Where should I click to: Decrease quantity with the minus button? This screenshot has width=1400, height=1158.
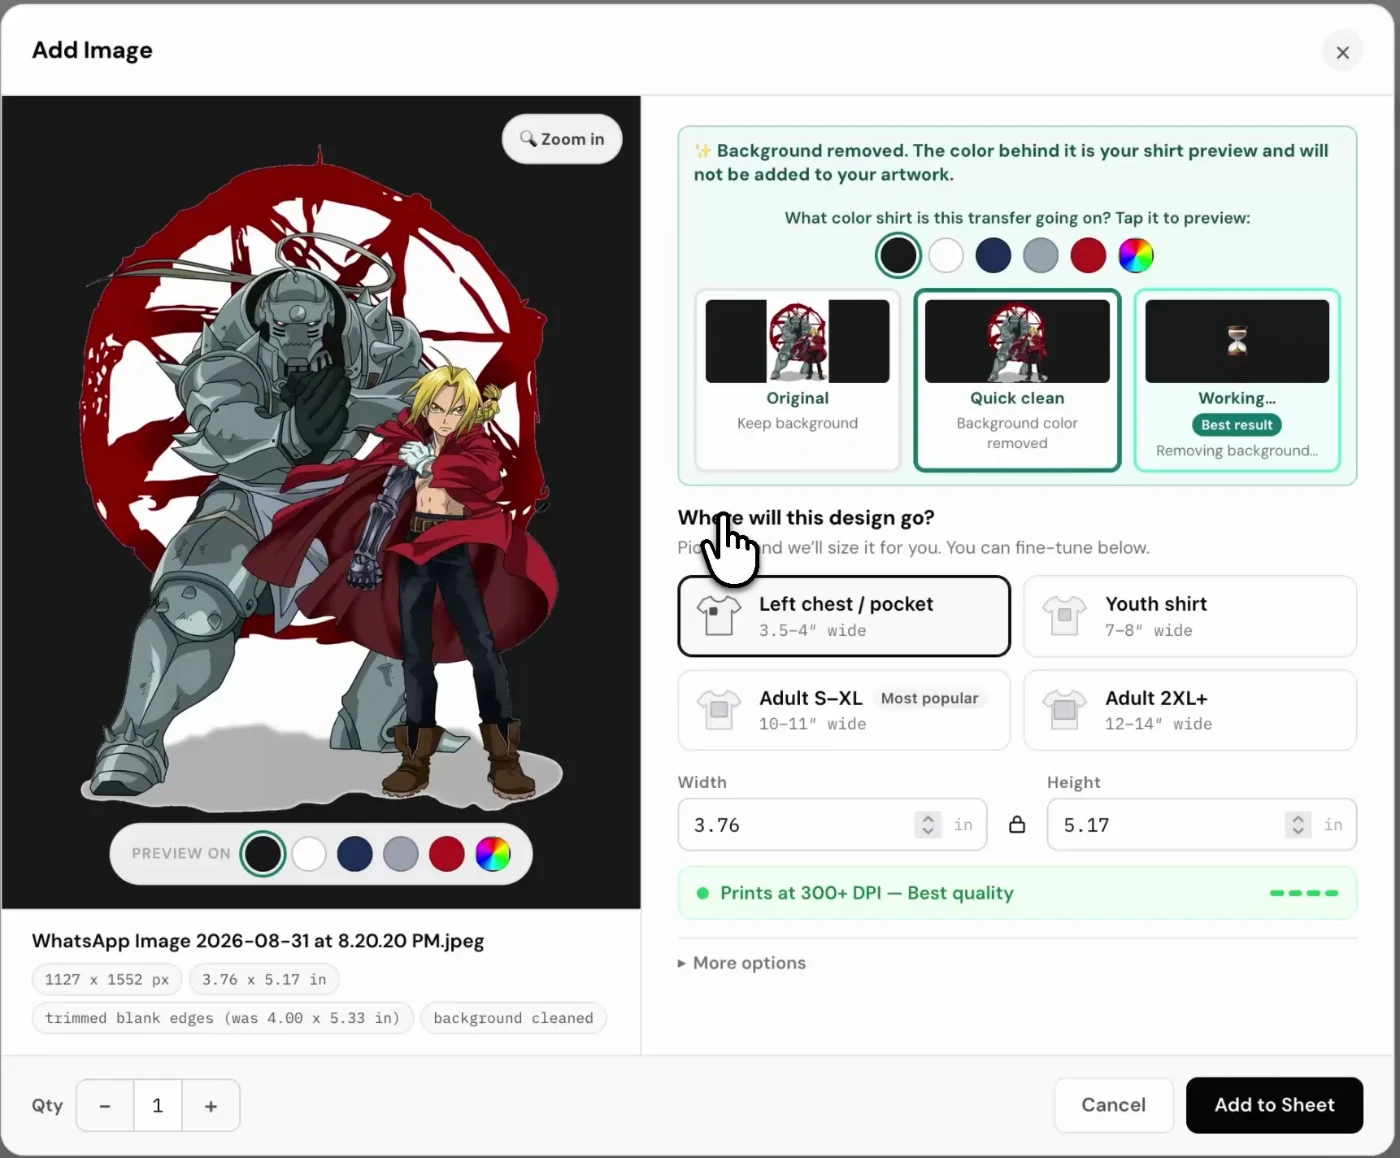(105, 1106)
